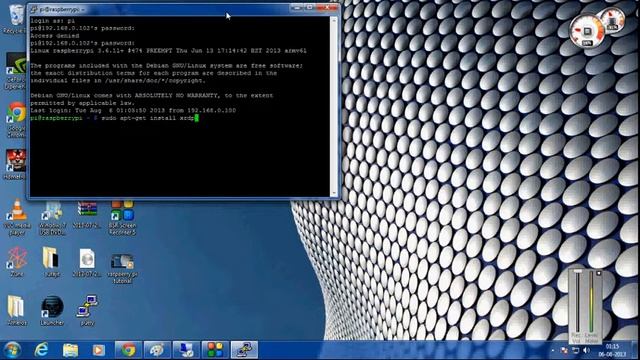Open the Launcher shortcut on the desktop
This screenshot has height=360, width=640.
(52, 310)
